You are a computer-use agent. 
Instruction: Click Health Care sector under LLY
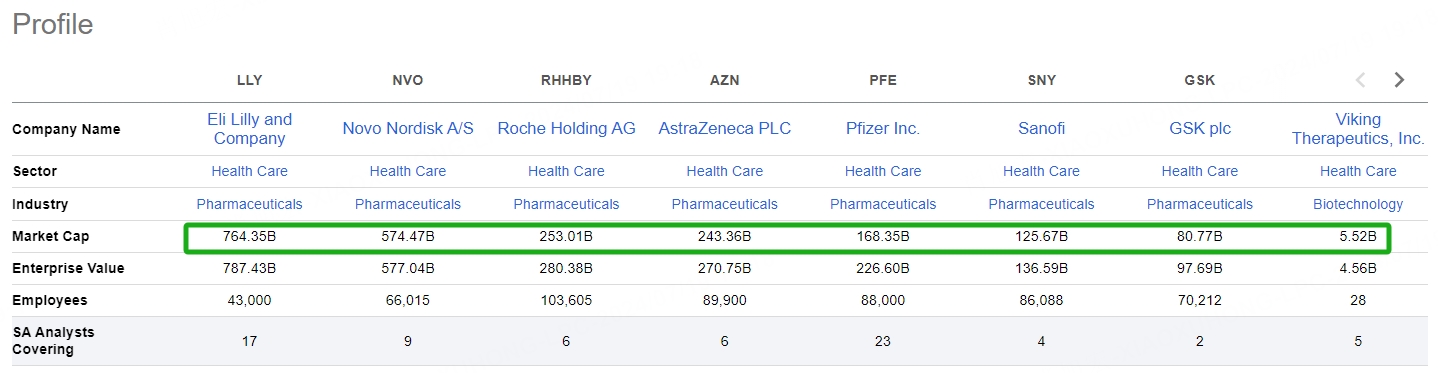pos(250,171)
